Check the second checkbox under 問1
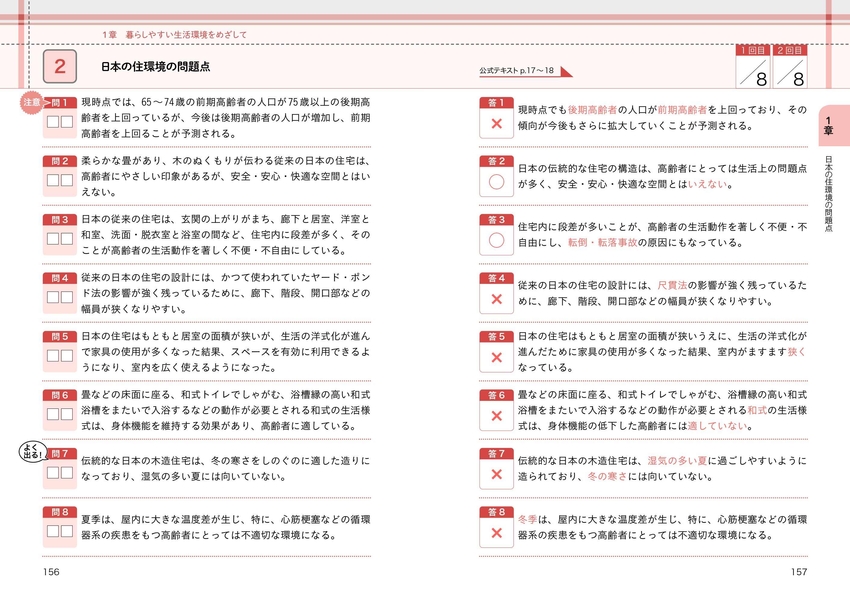The width and height of the screenshot is (850, 602). [x=67, y=121]
